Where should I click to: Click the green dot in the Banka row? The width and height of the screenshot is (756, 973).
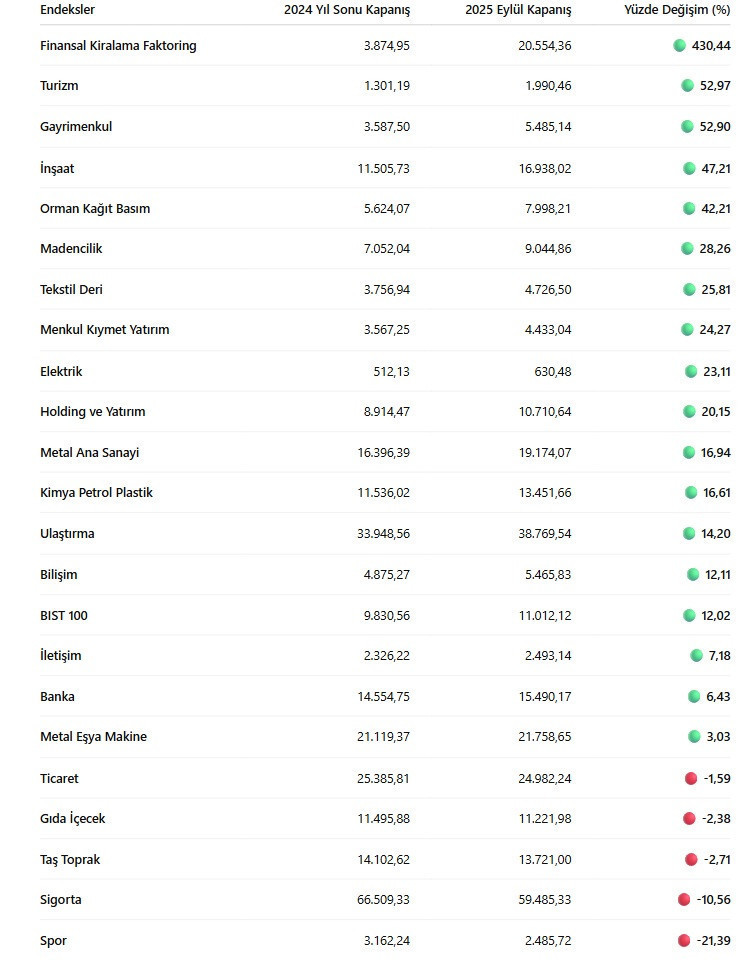(x=694, y=696)
